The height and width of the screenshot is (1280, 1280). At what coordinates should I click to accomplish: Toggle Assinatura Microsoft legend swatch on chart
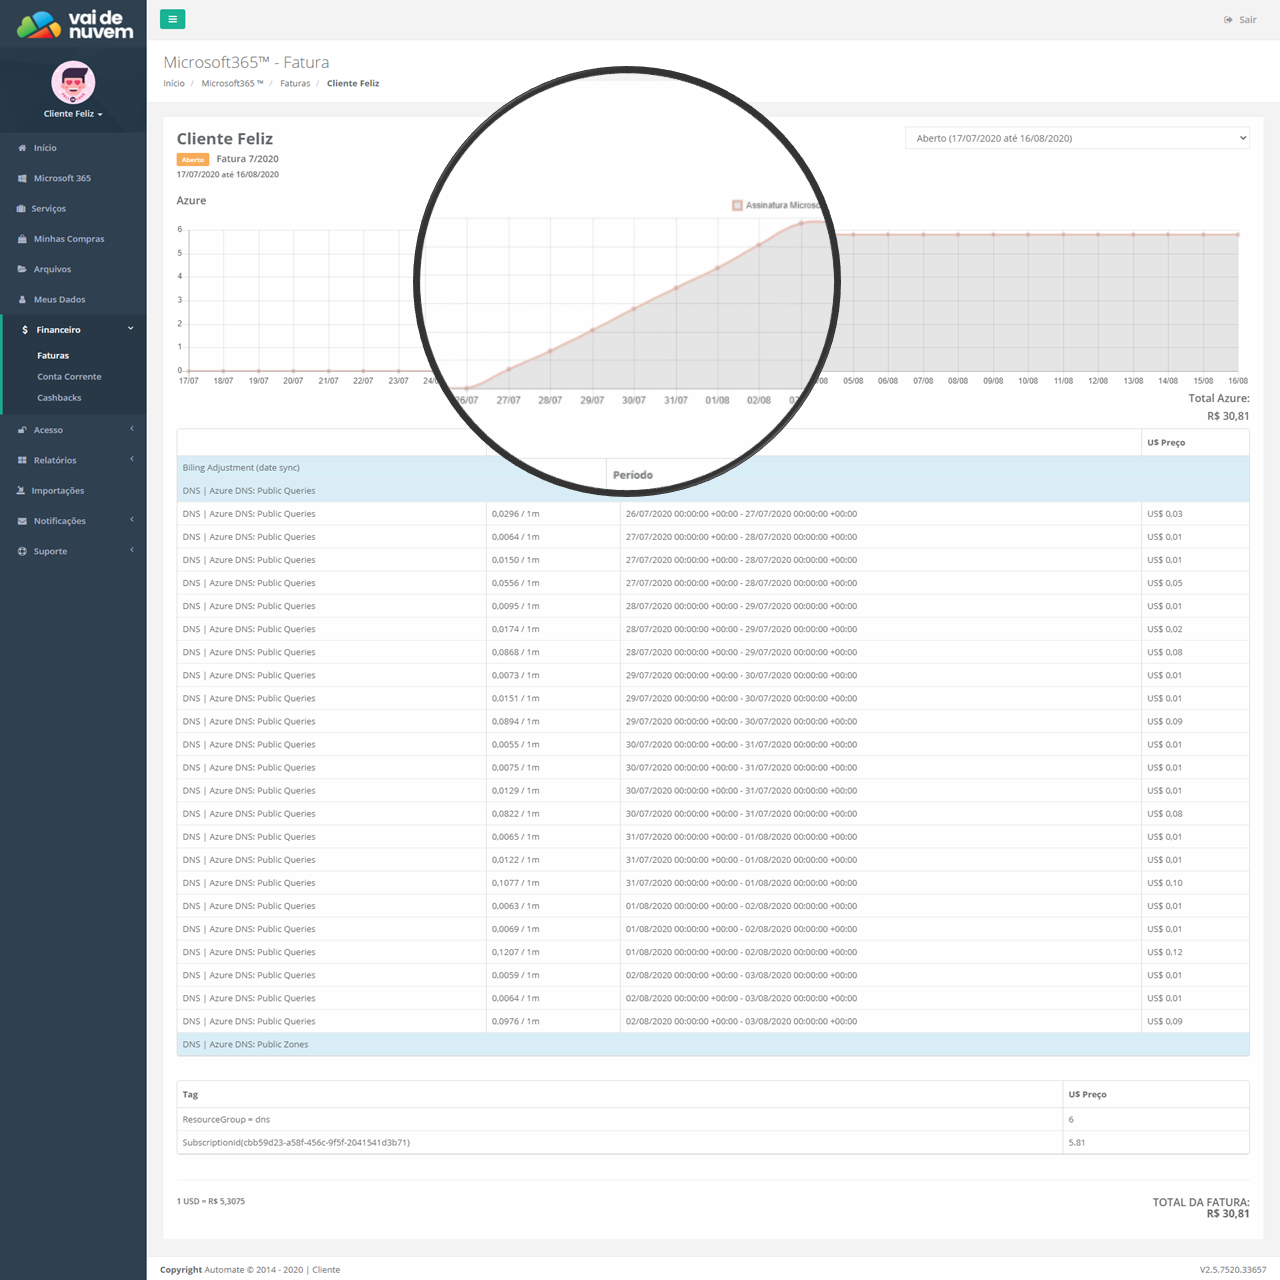737,205
